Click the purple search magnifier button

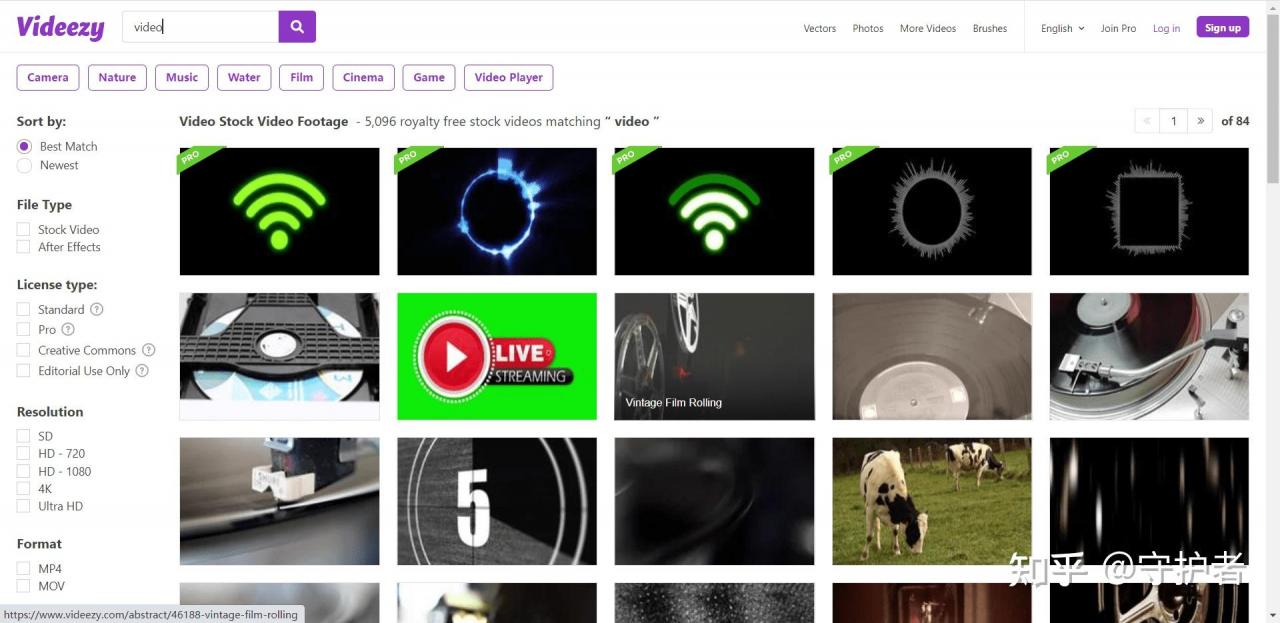pyautogui.click(x=297, y=27)
